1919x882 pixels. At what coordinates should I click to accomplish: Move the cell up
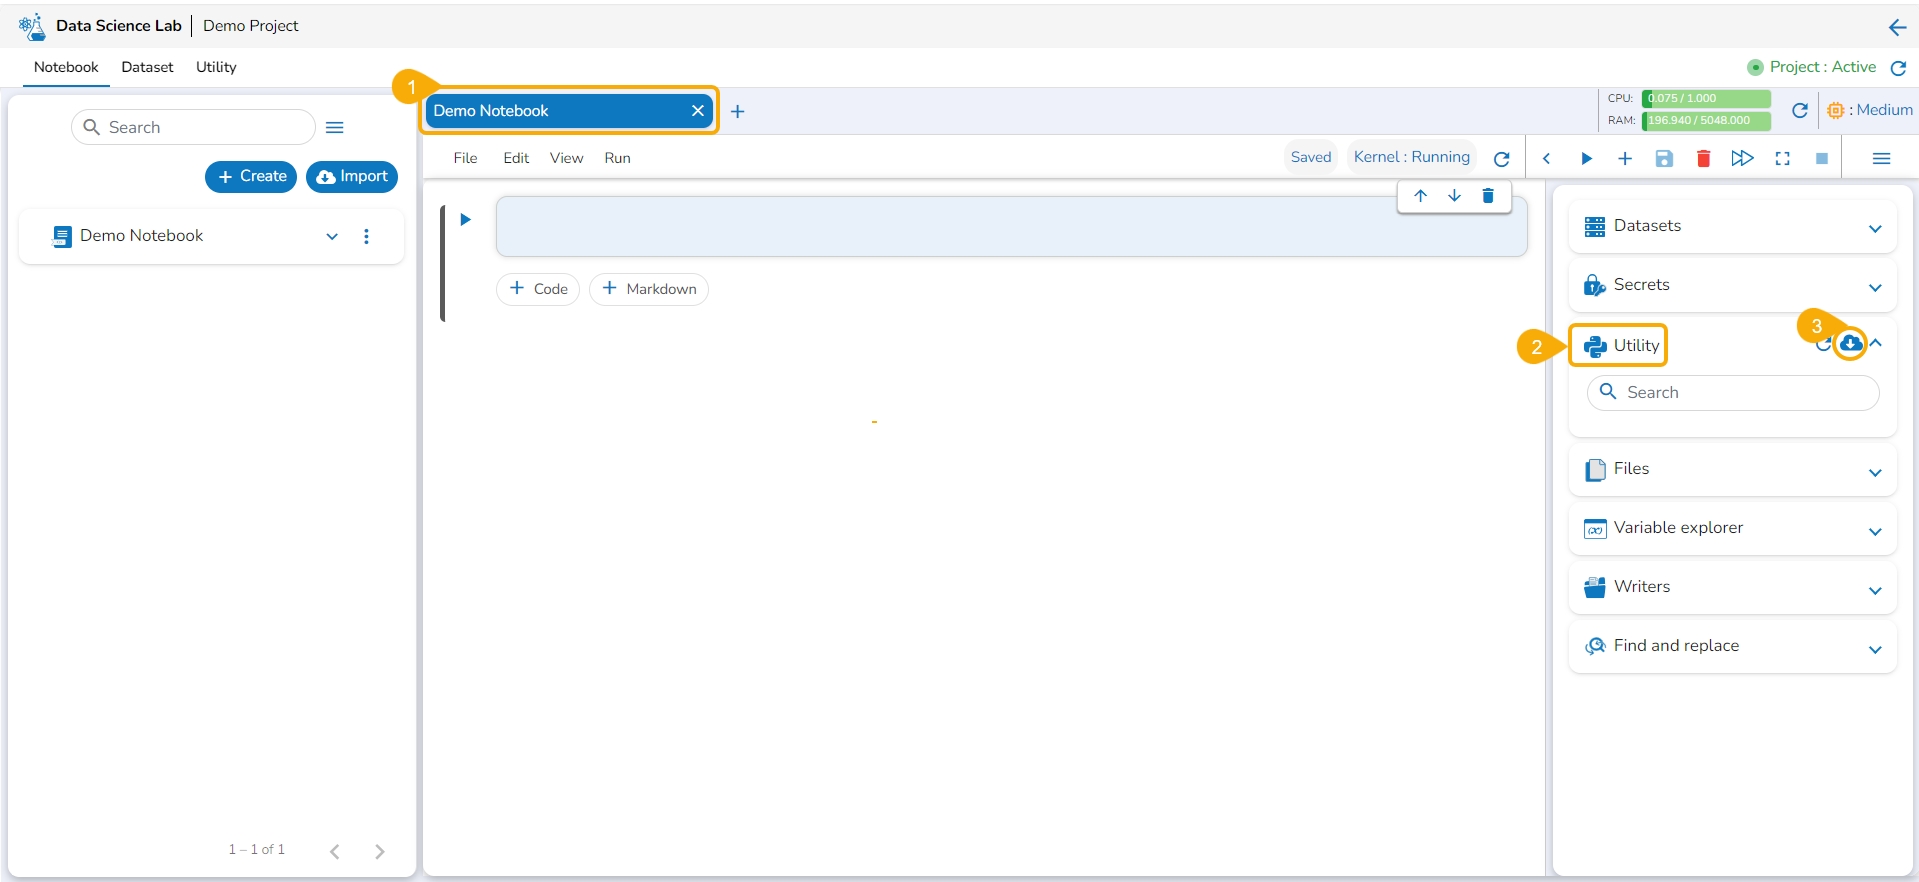[x=1420, y=196]
